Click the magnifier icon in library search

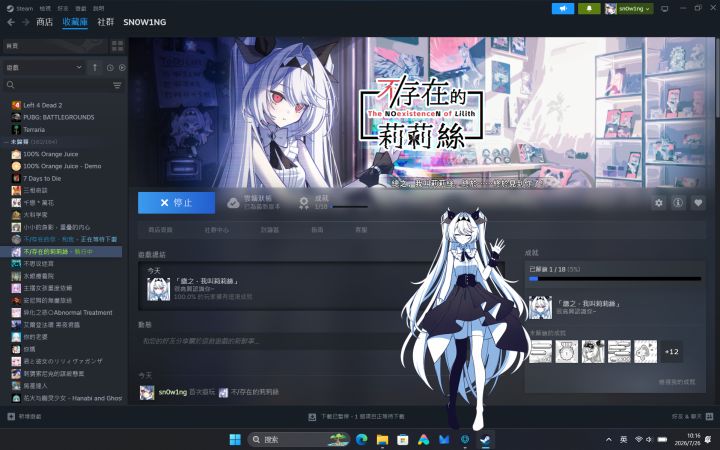(x=11, y=85)
